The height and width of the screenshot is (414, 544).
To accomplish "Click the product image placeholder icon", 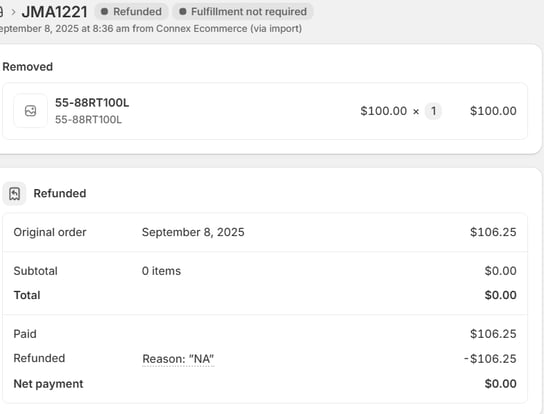I will [31, 111].
